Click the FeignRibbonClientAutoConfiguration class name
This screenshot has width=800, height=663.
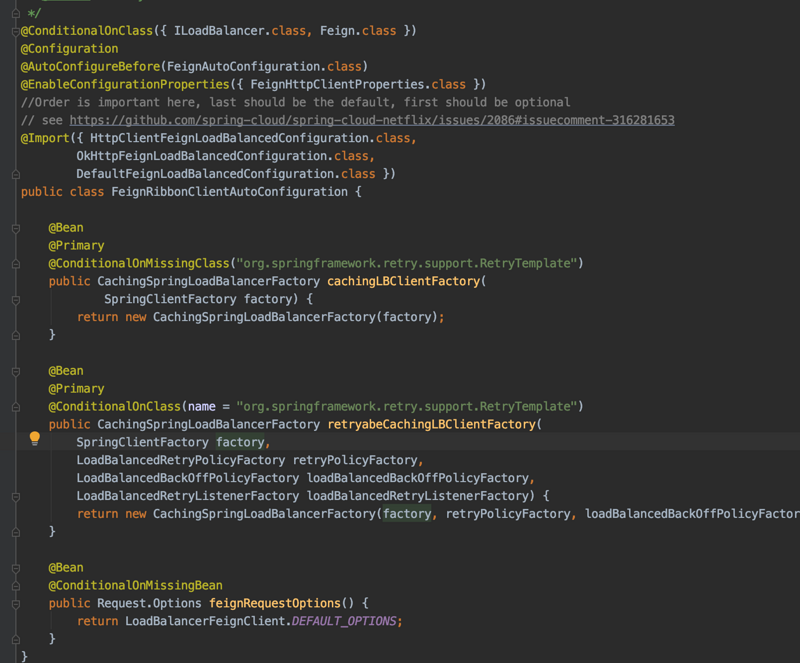[x=230, y=192]
